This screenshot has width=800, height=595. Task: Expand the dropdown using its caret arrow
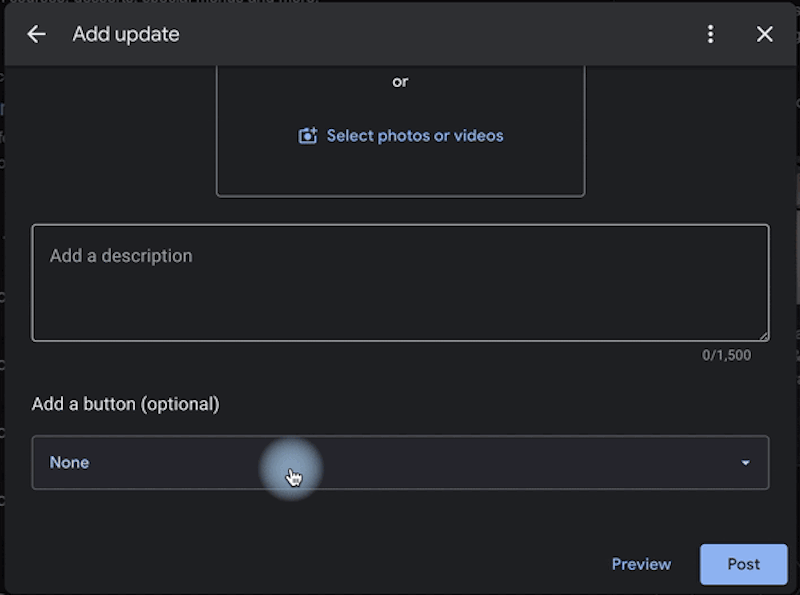click(745, 463)
